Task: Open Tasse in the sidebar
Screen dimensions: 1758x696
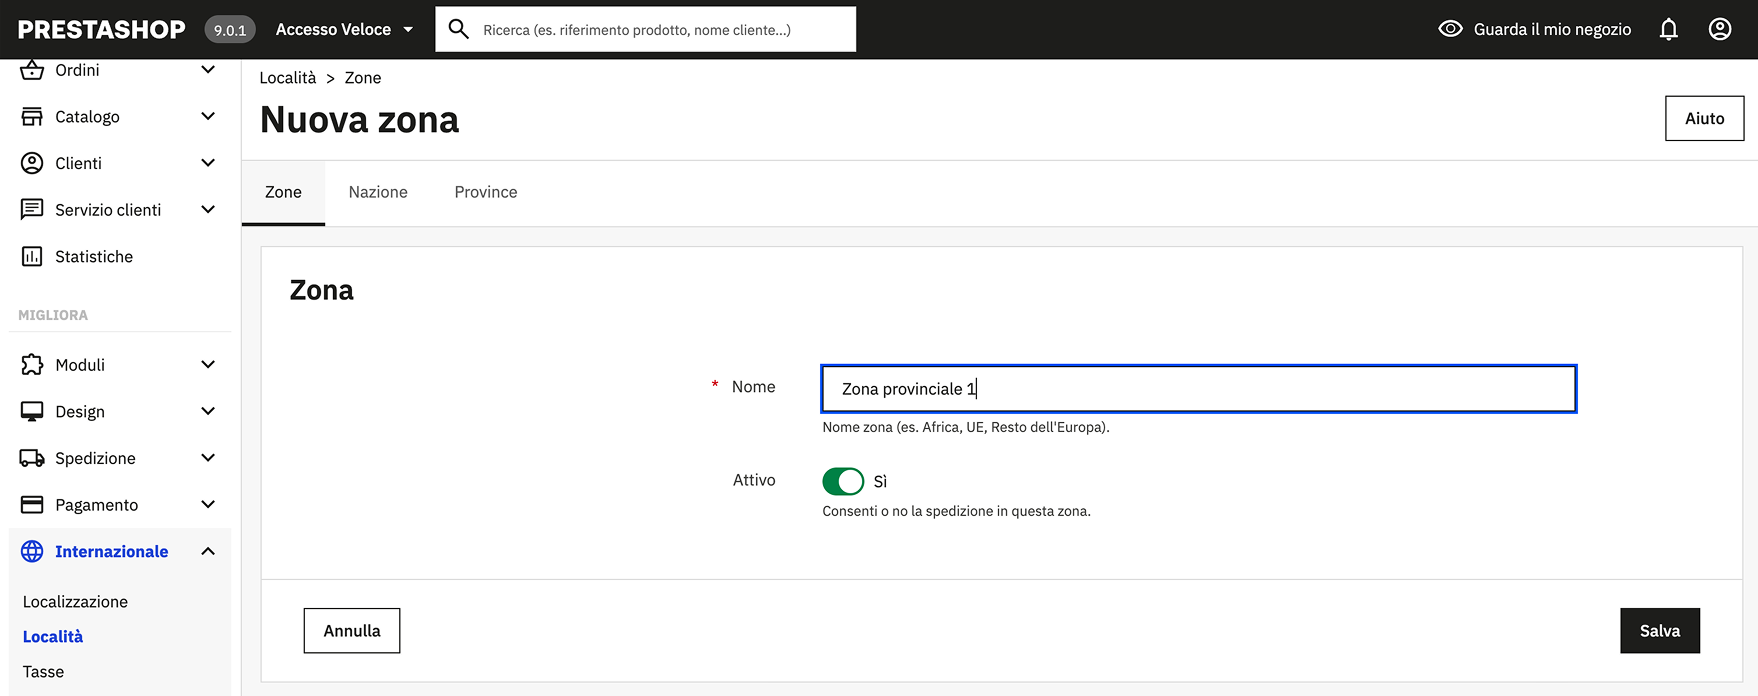Action: pyautogui.click(x=43, y=672)
